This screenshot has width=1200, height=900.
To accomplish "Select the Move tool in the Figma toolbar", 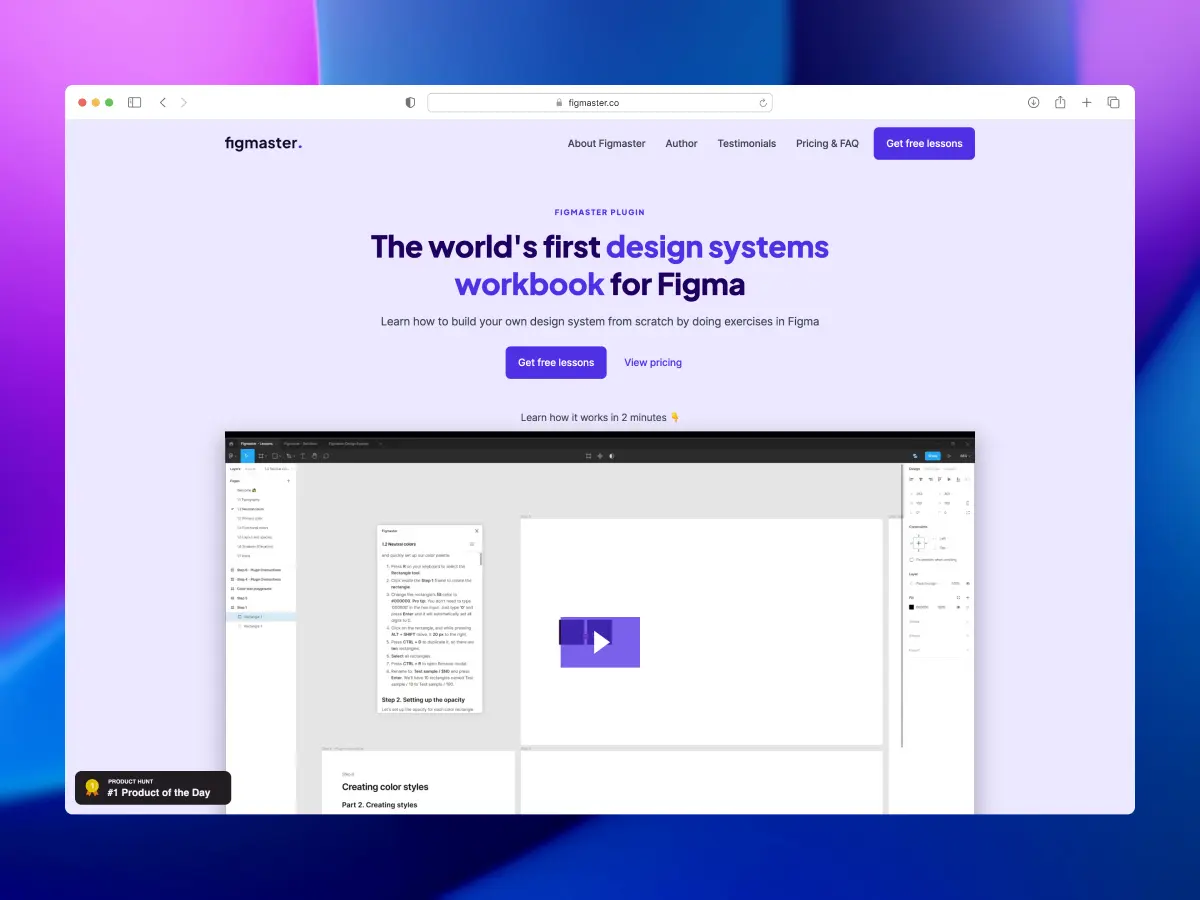I will (248, 455).
